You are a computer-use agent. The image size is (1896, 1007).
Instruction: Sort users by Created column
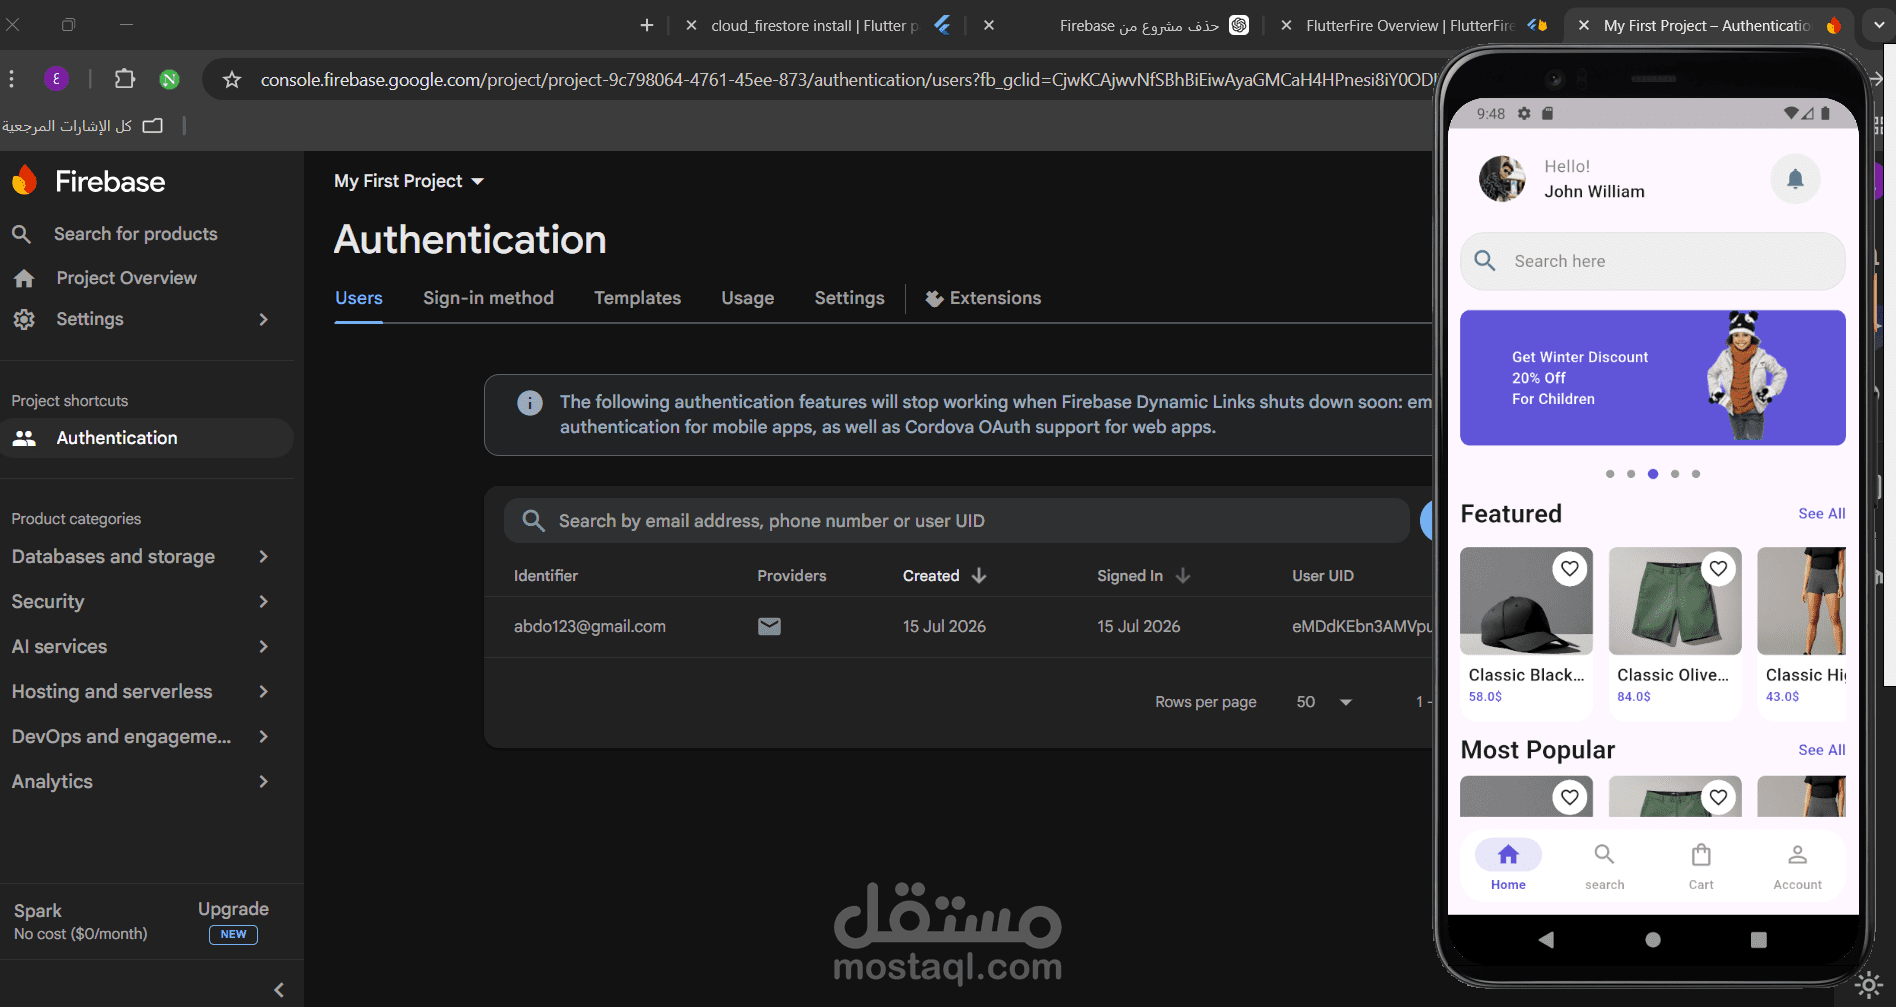click(944, 576)
